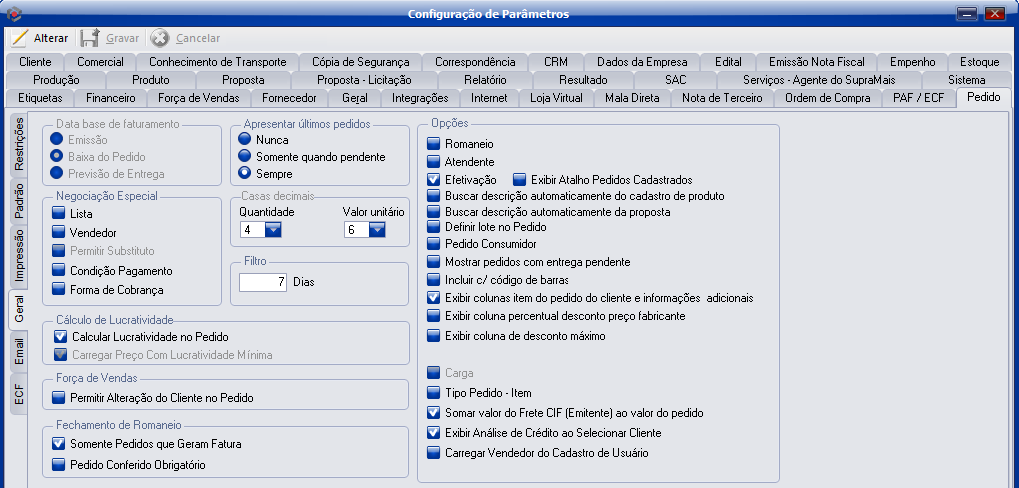
Task: Switch to the Financeiro tab
Action: 110,98
